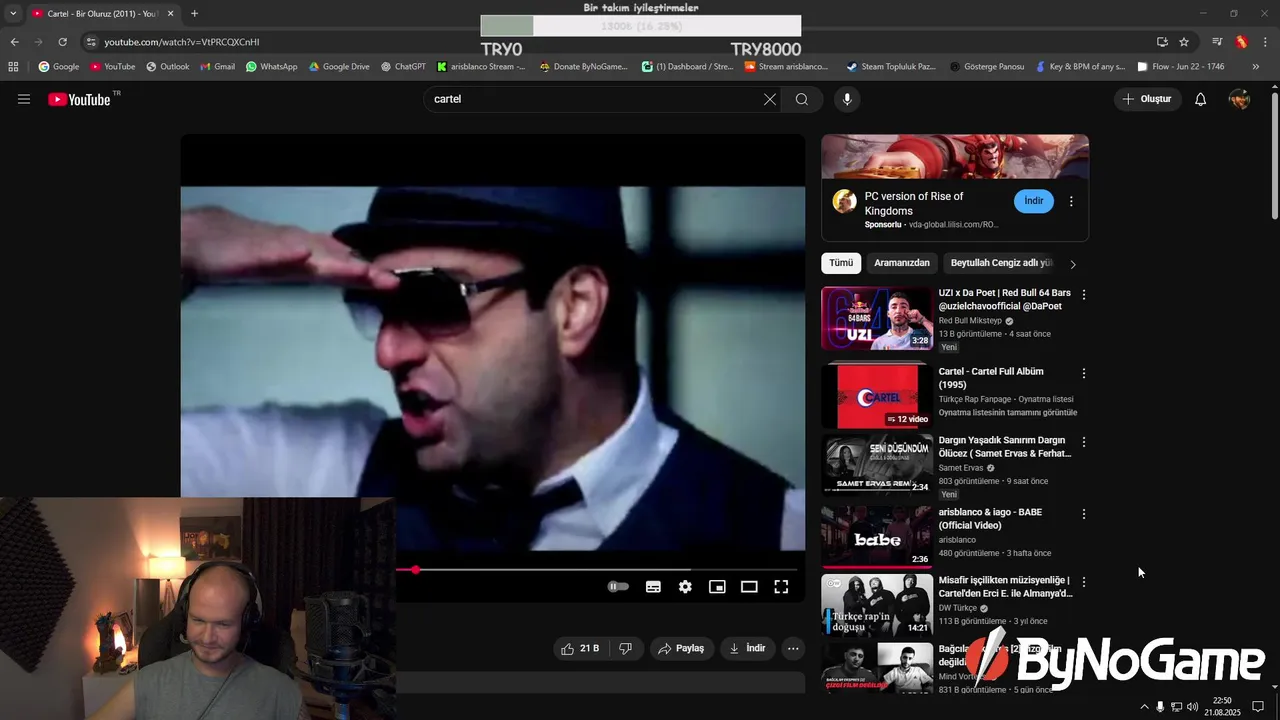Open menu for UZI x Da Poet video
Image resolution: width=1280 pixels, height=720 pixels.
1084,295
